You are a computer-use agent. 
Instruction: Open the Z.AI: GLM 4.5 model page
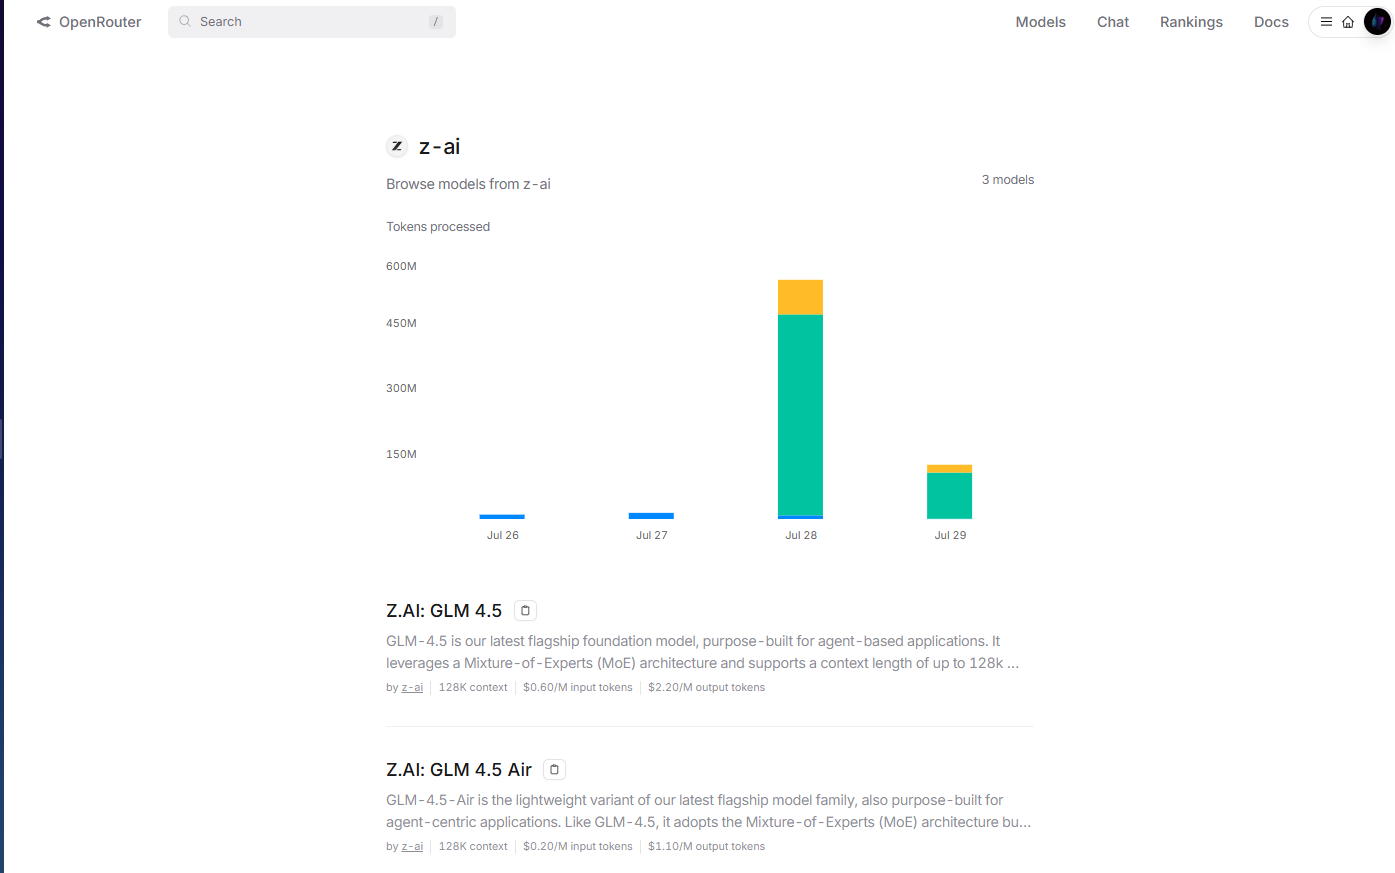(444, 611)
